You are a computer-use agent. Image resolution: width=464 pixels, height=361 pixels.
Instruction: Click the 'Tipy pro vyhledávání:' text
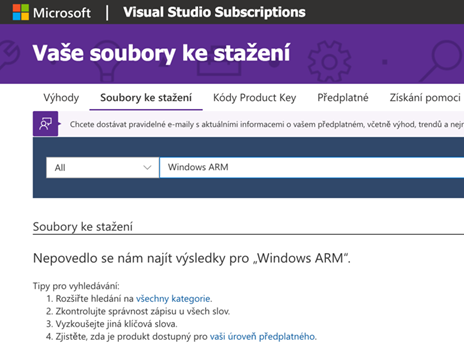pyautogui.click(x=76, y=286)
